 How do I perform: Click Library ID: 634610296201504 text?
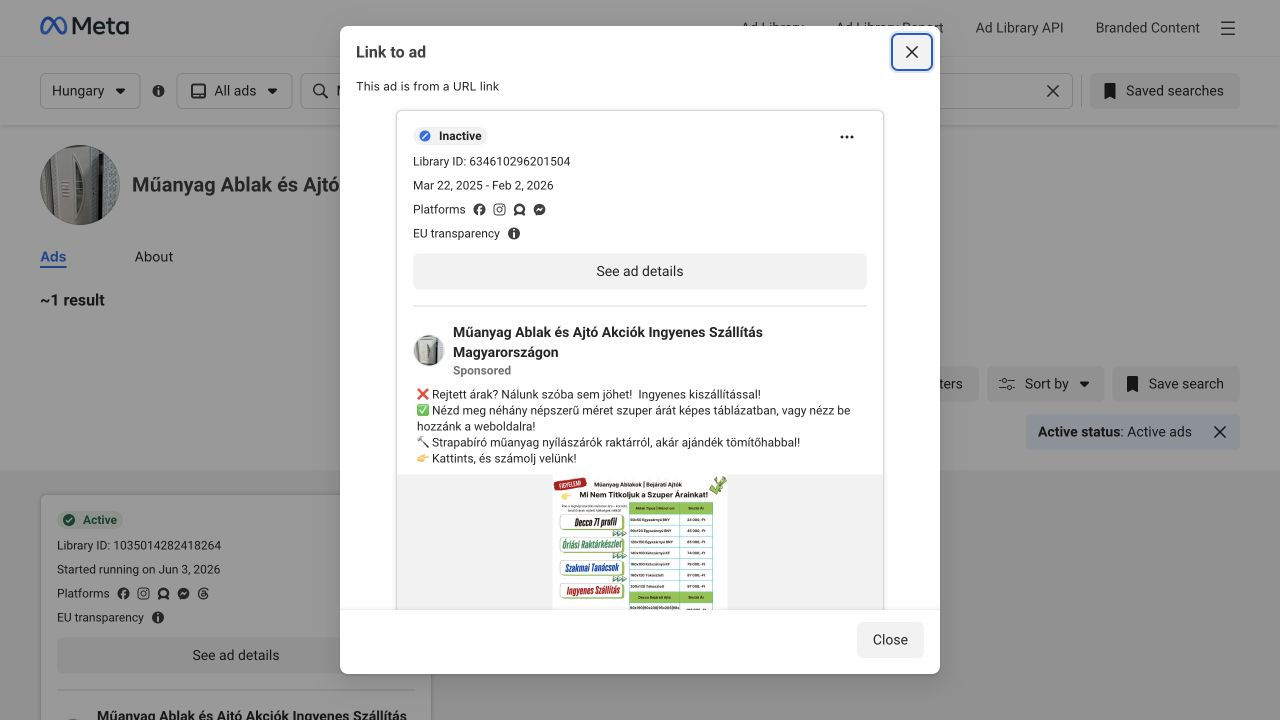[492, 162]
